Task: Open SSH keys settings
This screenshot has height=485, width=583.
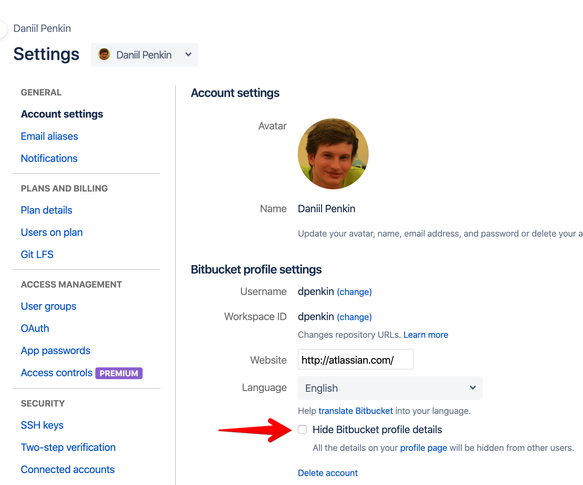Action: (x=42, y=425)
